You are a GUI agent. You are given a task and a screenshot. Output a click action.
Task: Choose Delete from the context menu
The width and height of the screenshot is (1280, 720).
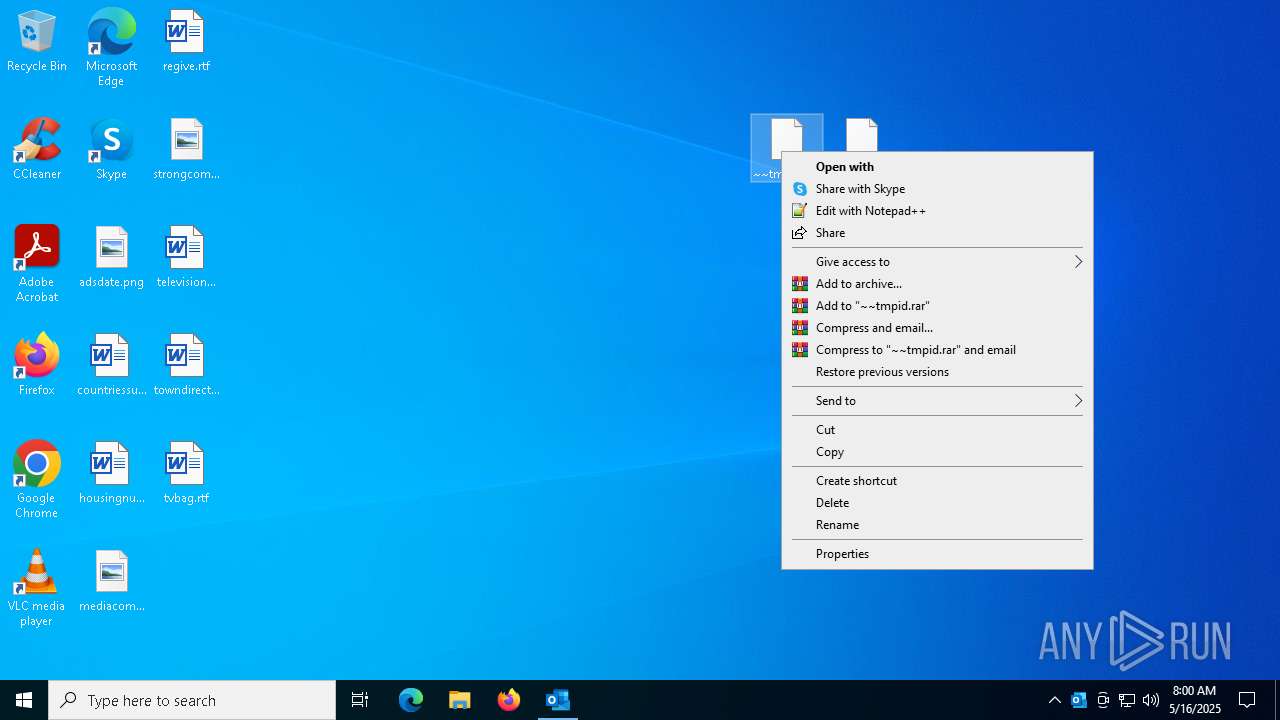[x=937, y=503]
